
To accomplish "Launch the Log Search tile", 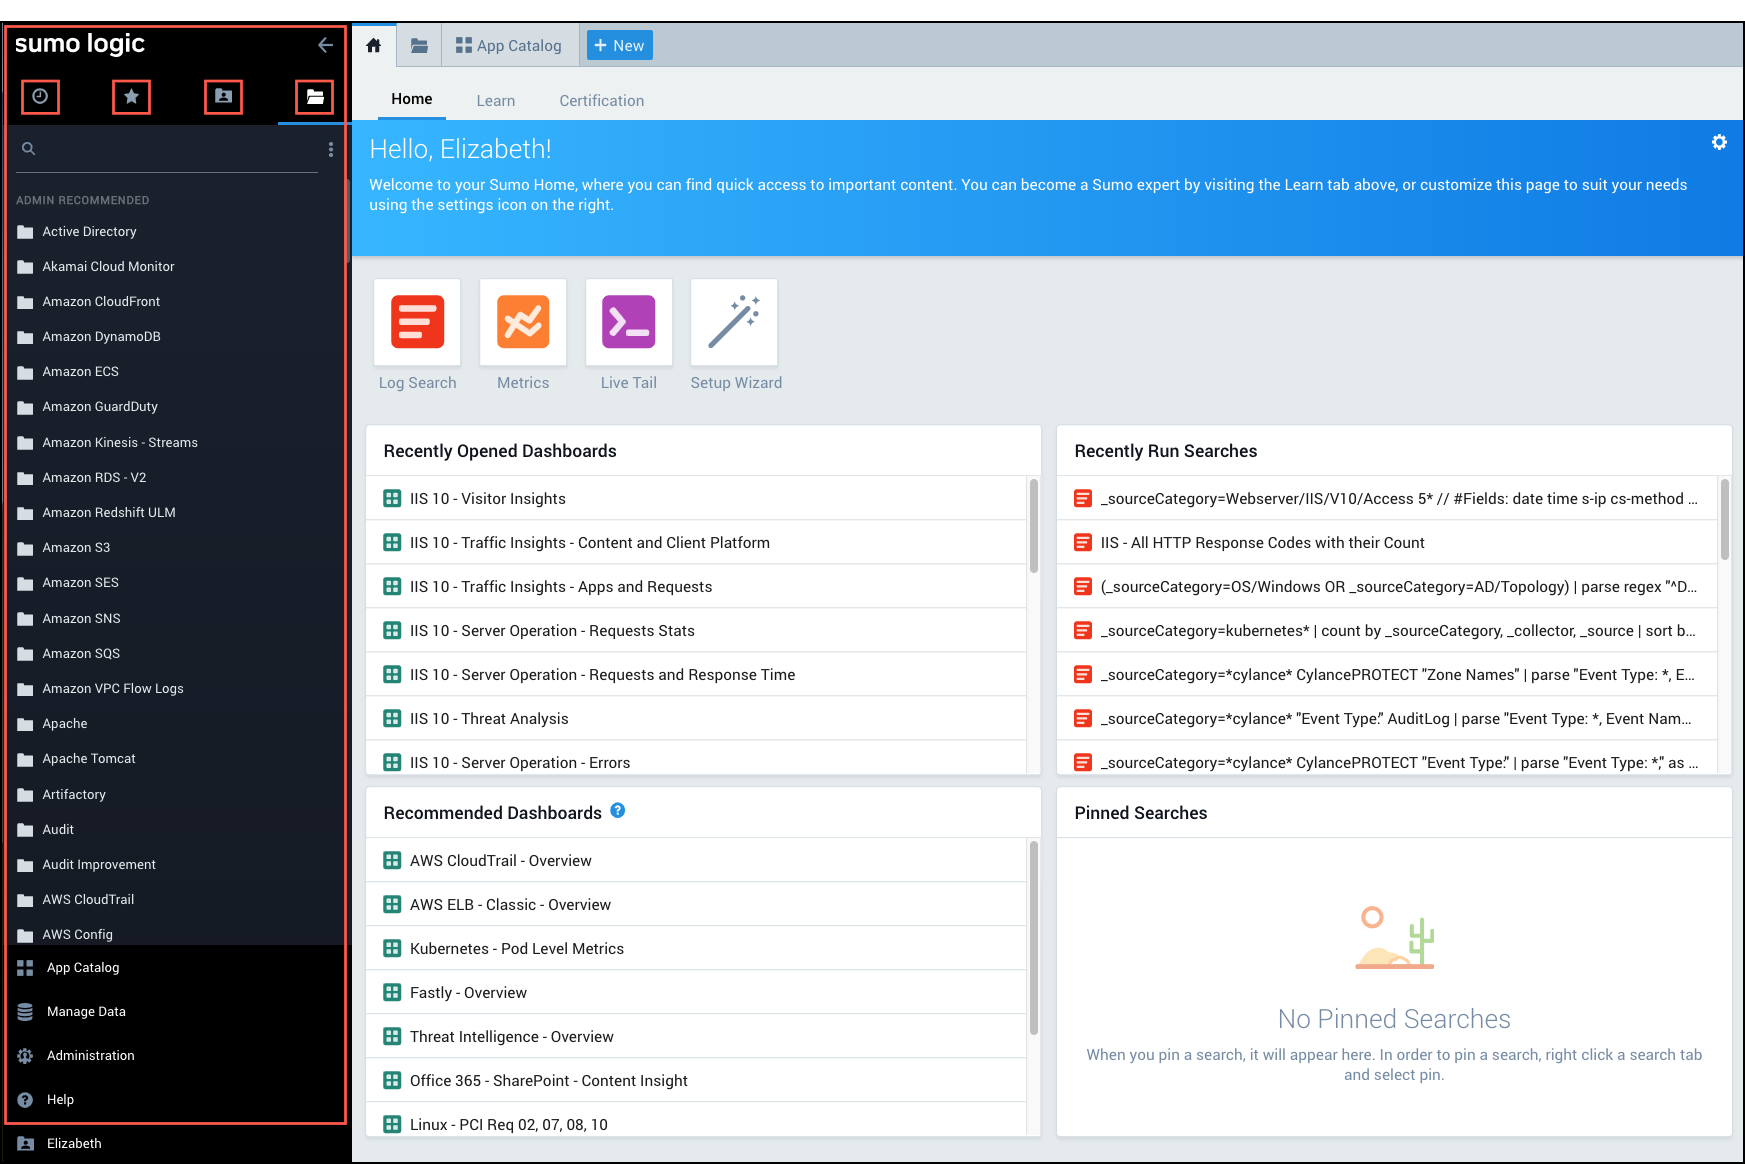I will [x=417, y=322].
